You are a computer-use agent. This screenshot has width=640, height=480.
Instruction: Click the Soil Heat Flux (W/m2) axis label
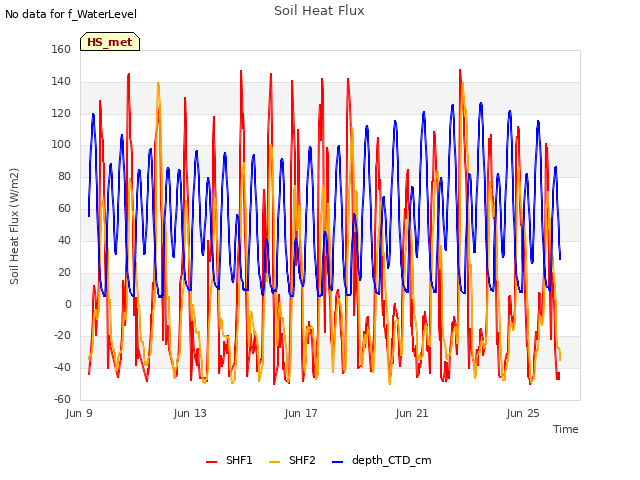(x=14, y=226)
